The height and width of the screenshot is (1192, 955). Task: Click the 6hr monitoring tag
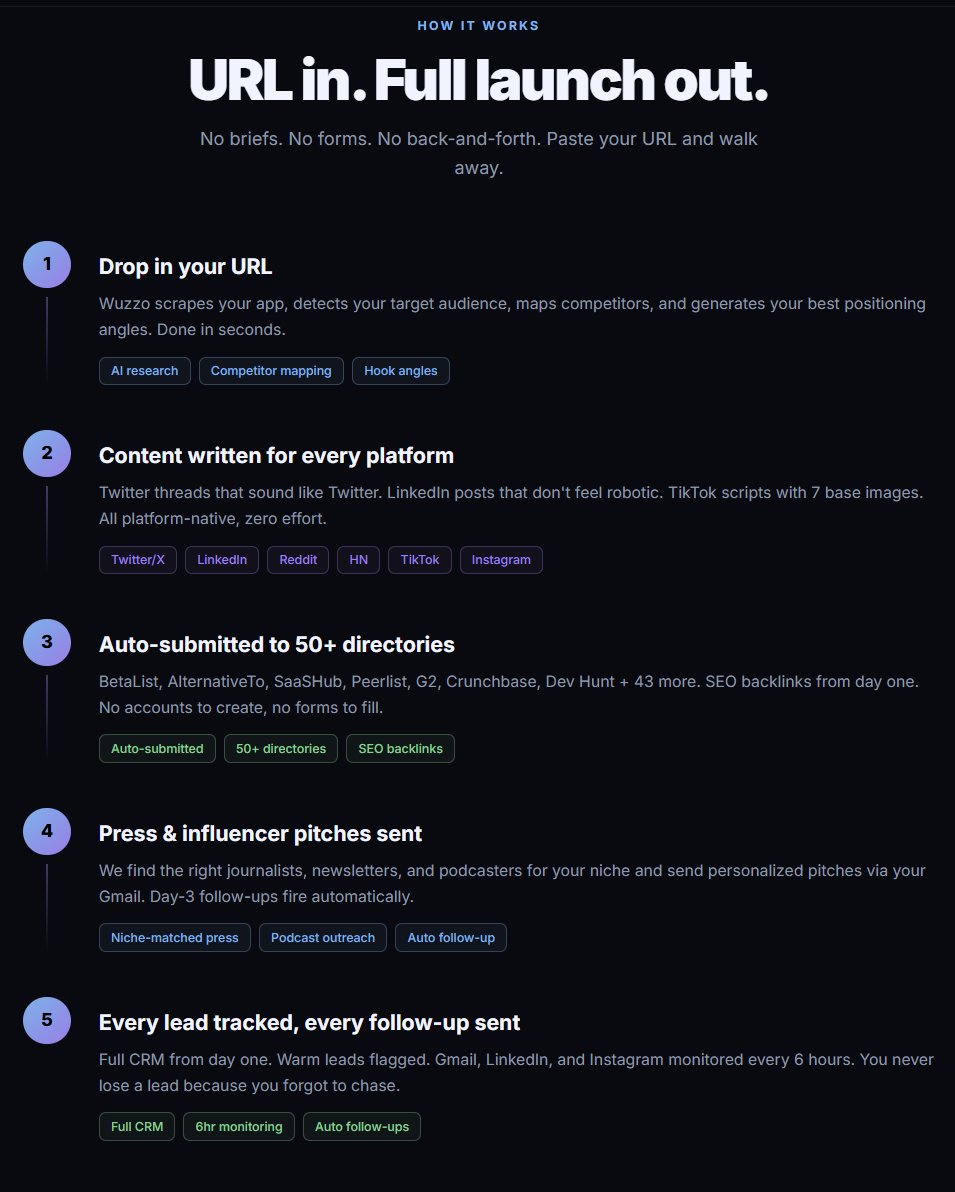coord(239,1127)
